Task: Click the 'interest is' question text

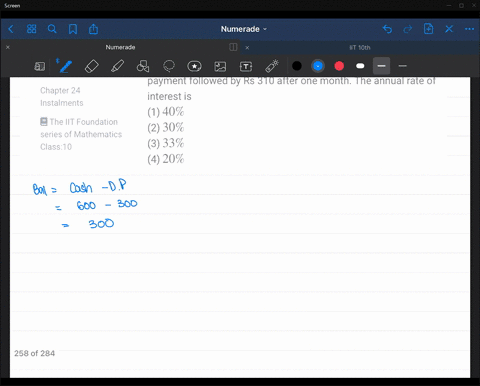Action: (169, 96)
